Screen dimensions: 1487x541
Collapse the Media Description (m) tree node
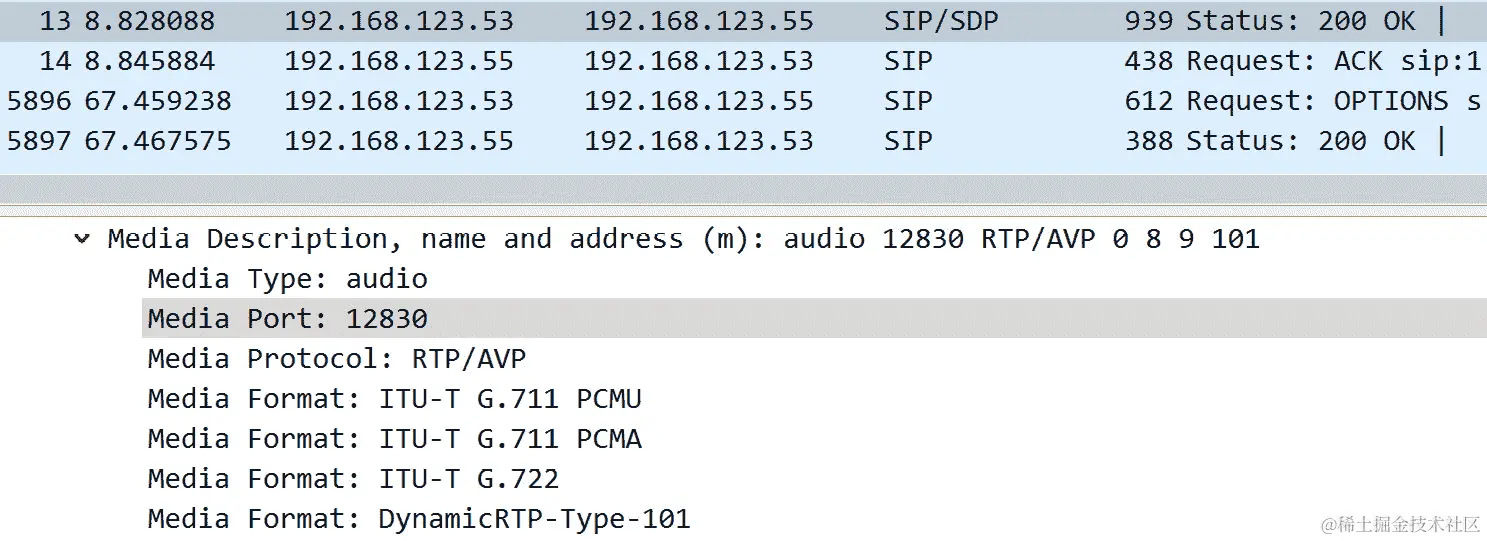(82, 239)
